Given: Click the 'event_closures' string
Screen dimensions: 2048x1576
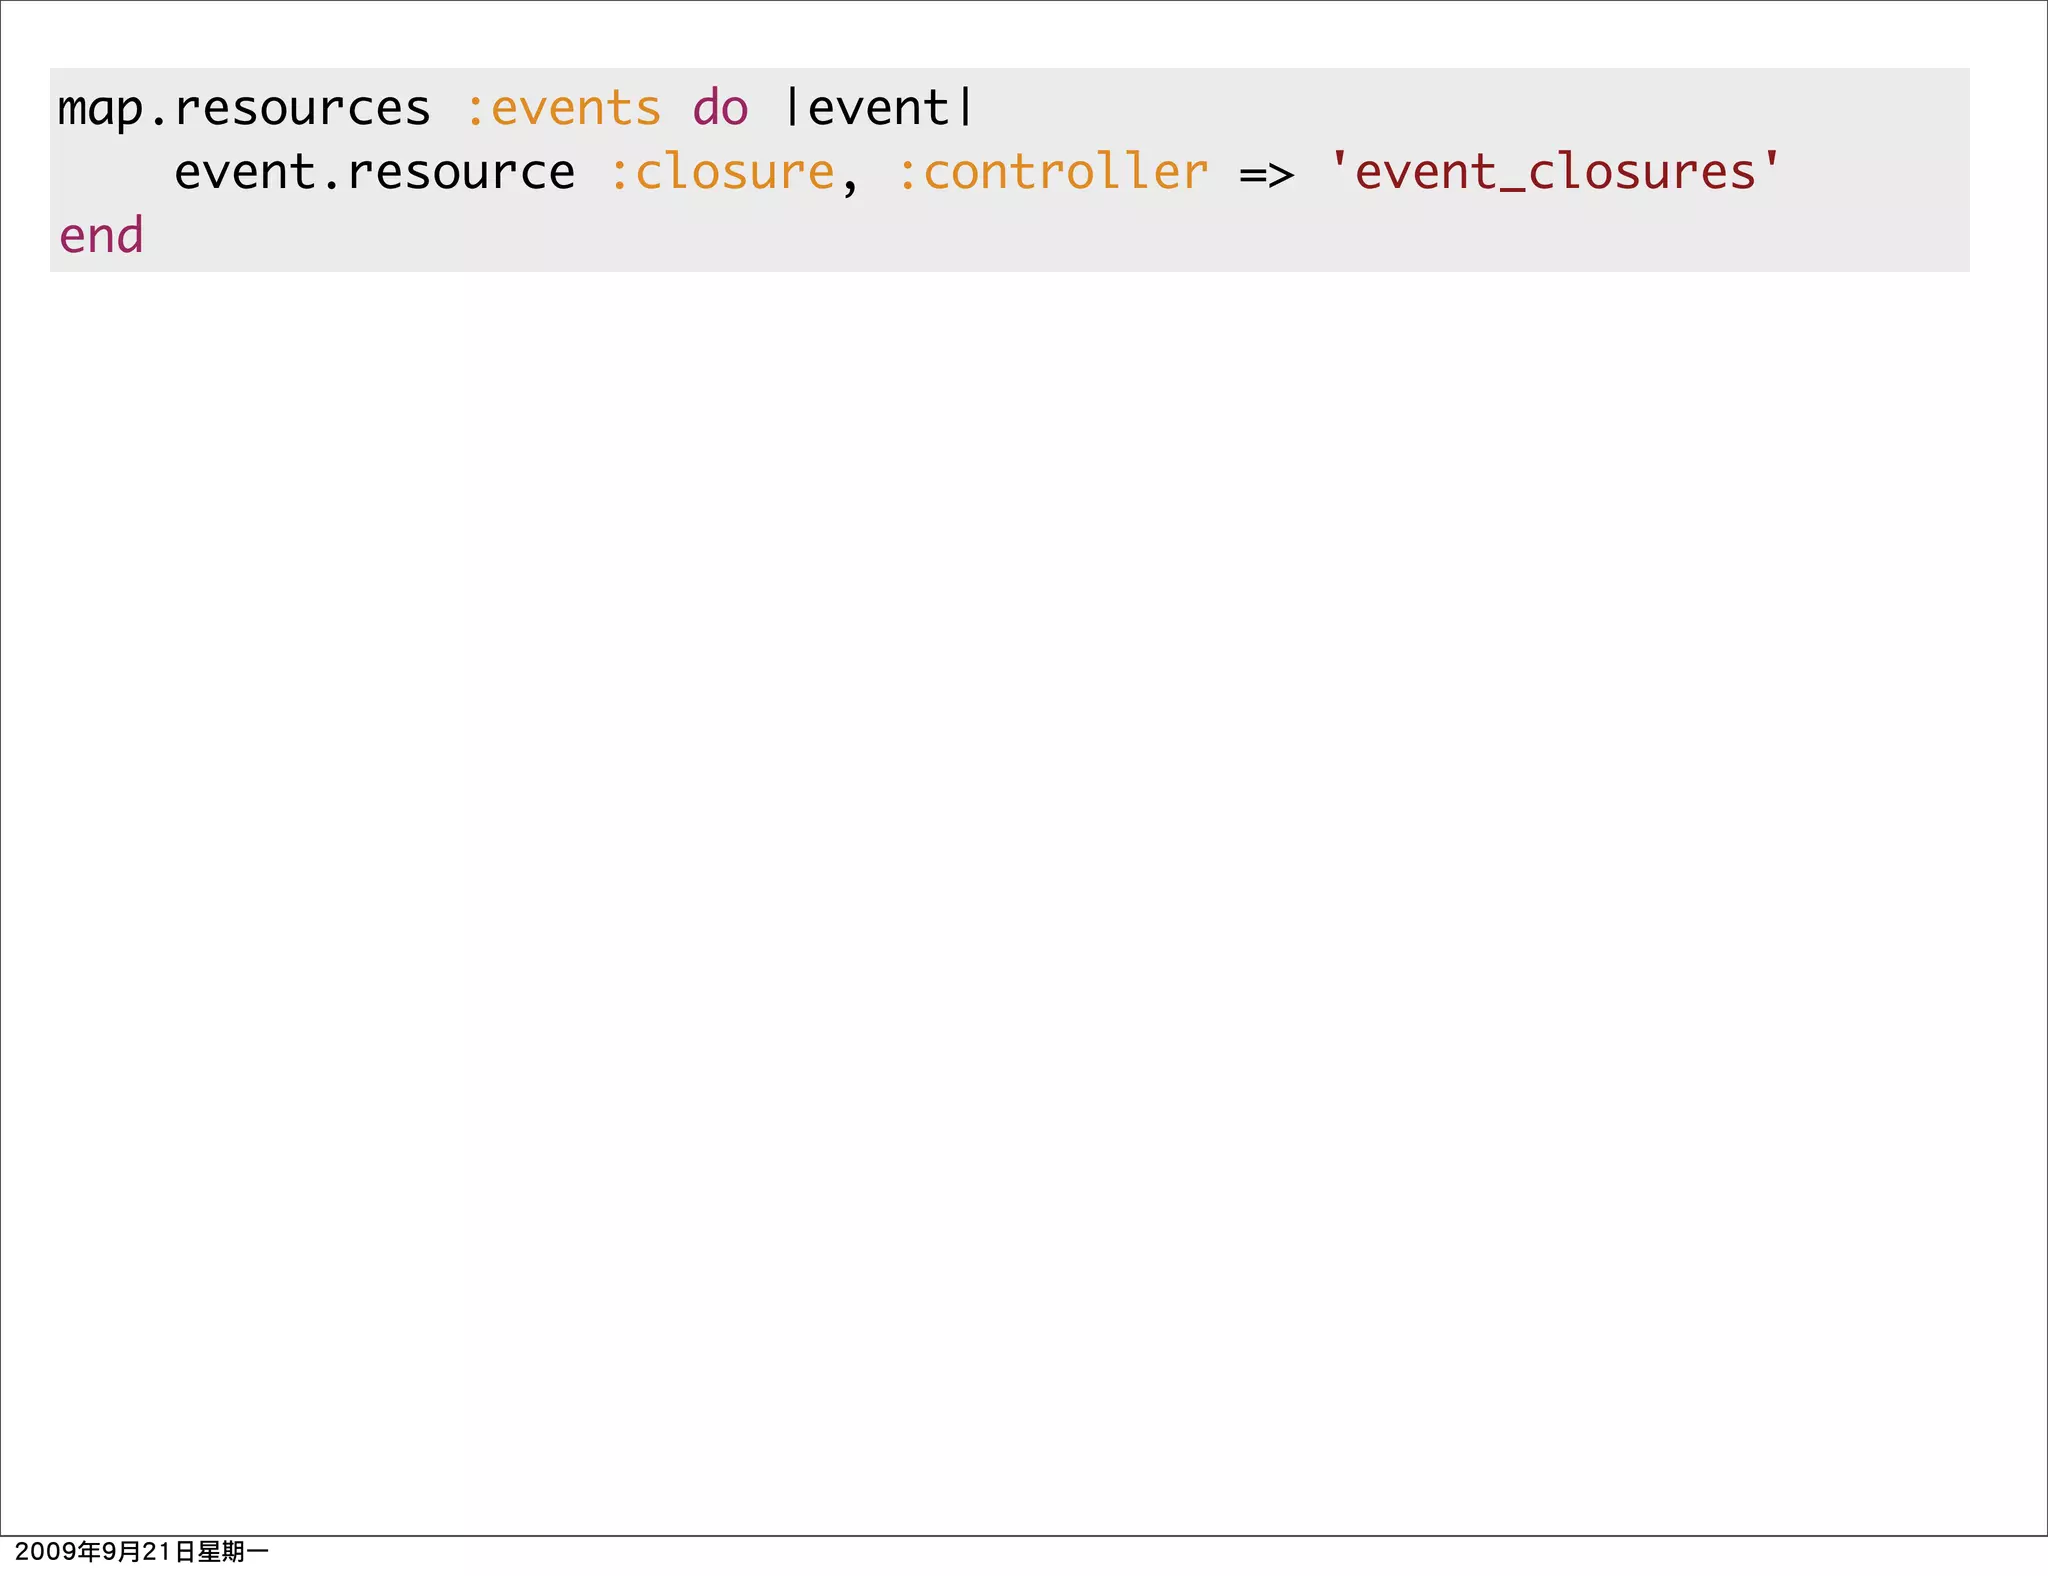Looking at the screenshot, I should (1556, 172).
